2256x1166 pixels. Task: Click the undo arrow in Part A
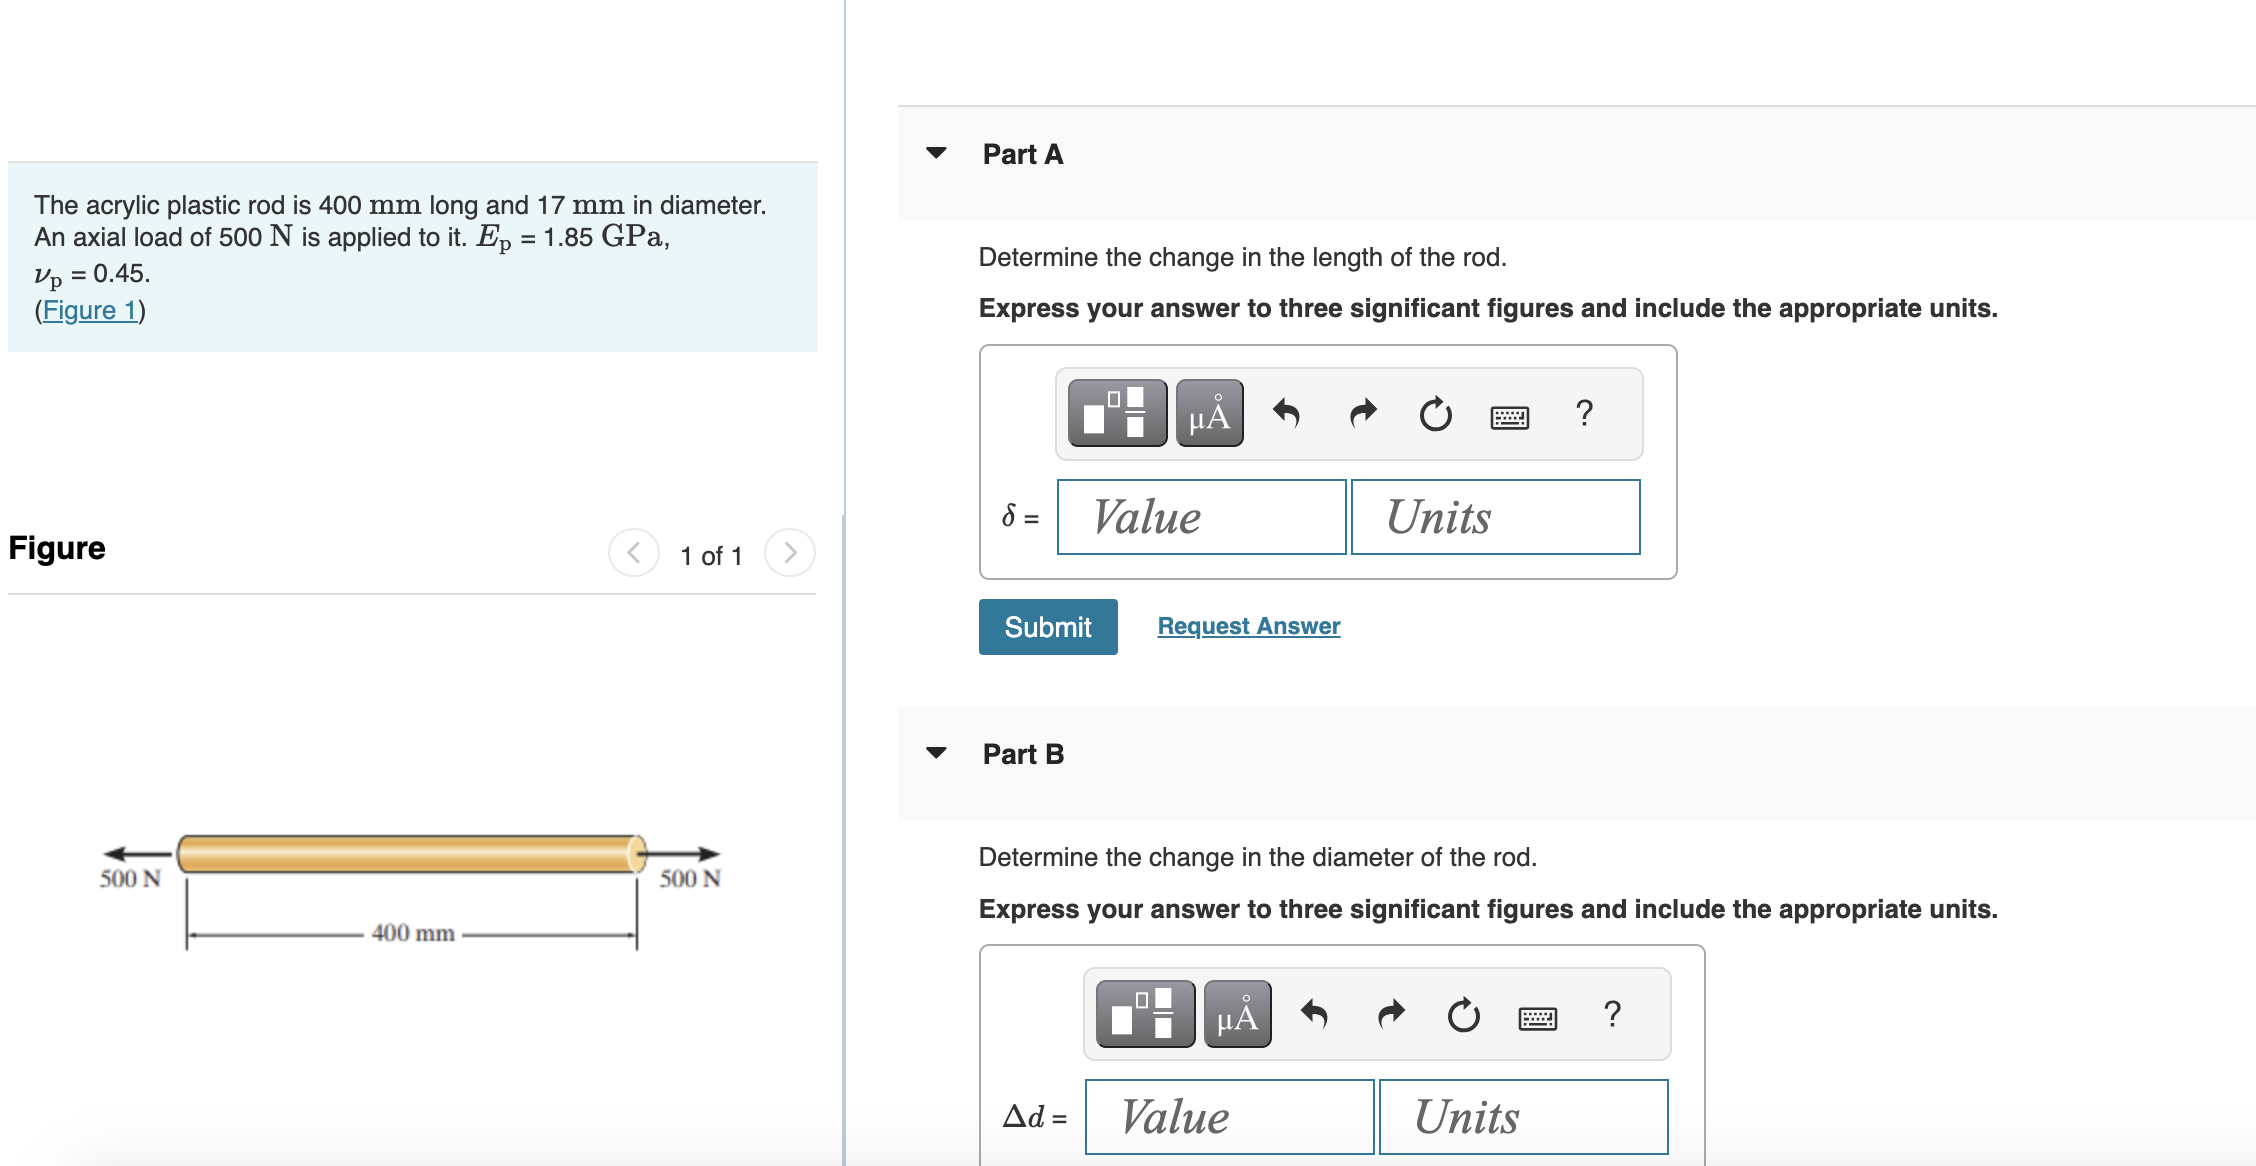click(x=1286, y=413)
